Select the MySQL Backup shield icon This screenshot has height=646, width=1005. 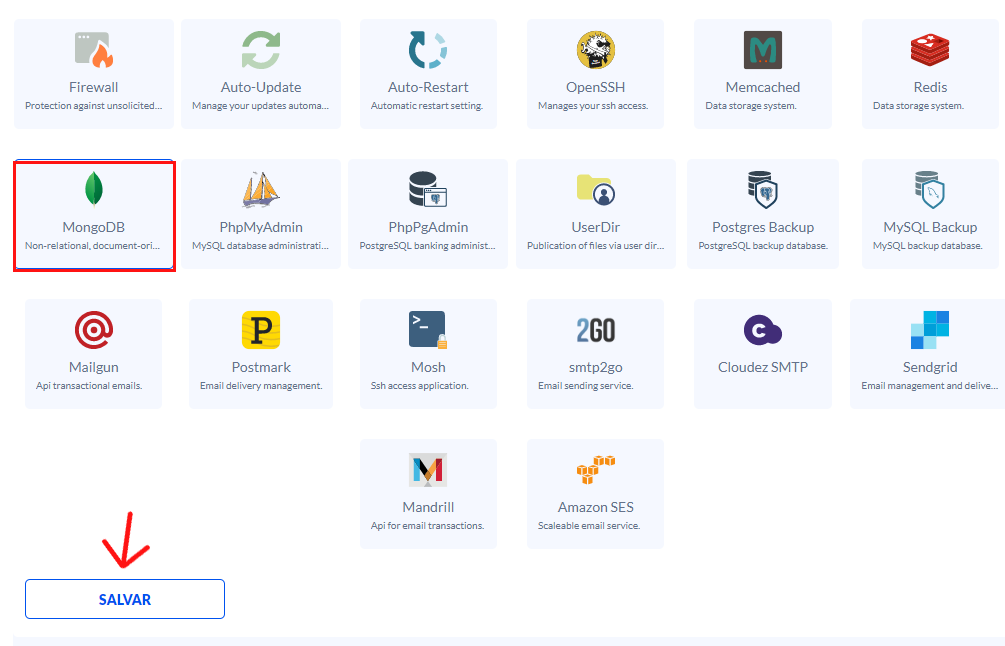point(930,189)
